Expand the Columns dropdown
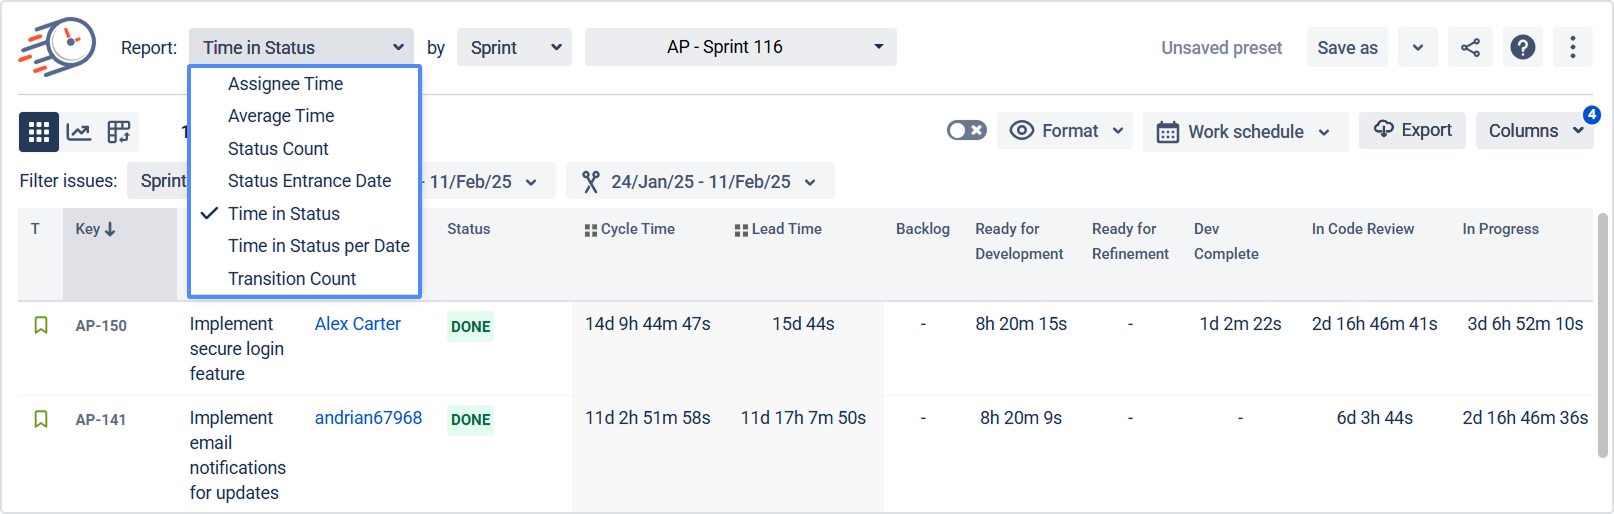1614x514 pixels. point(1534,131)
